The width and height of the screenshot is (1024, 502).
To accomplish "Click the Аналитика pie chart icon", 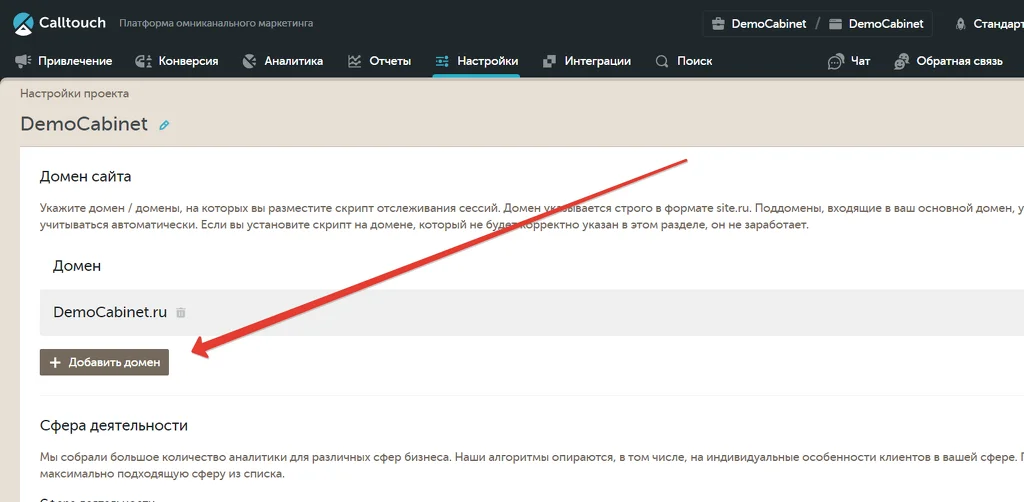I will (x=249, y=61).
